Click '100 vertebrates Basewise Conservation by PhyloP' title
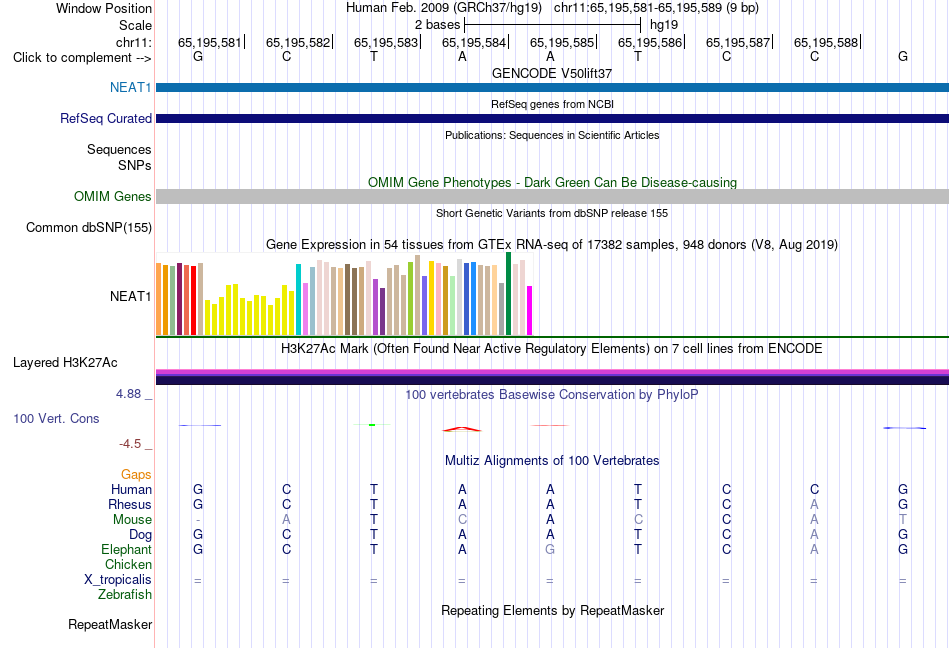Image resolution: width=950 pixels, height=648 pixels. pyautogui.click(x=552, y=394)
